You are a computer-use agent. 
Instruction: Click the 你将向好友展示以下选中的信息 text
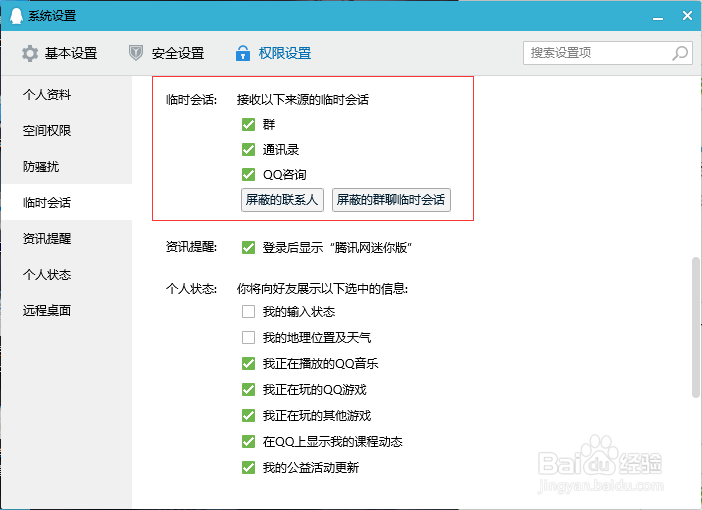pos(322,289)
